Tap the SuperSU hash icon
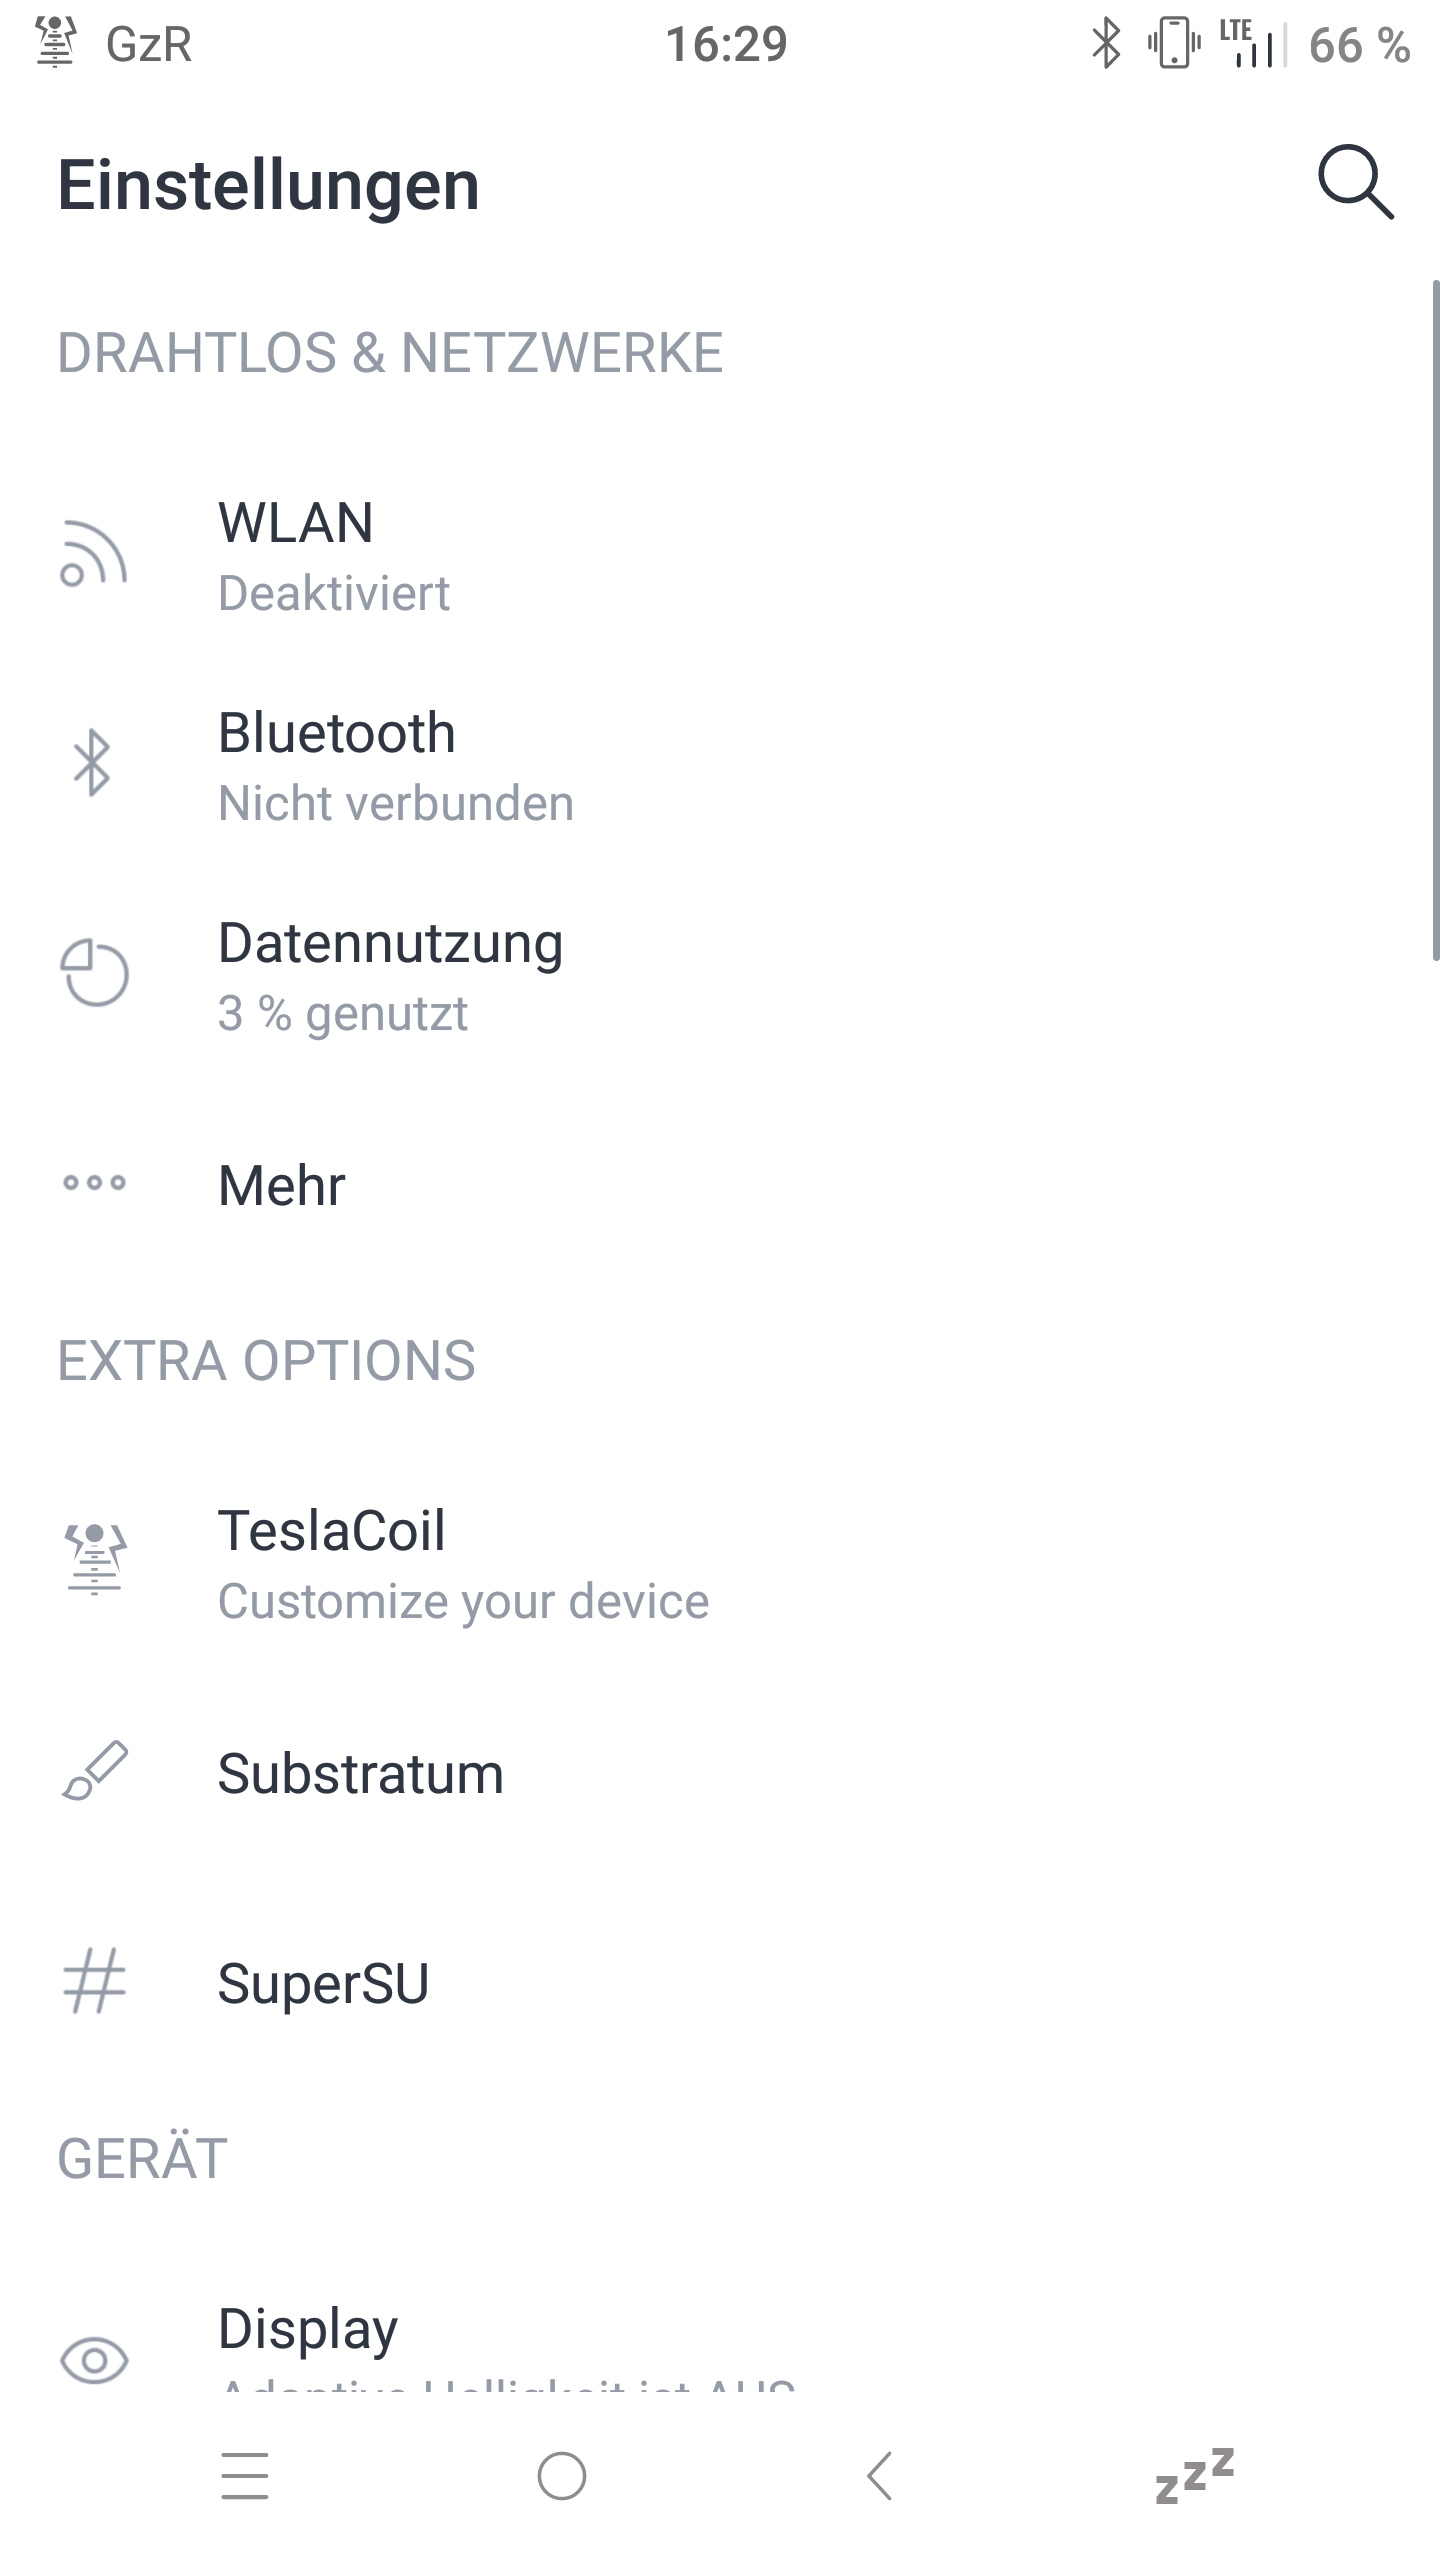 (94, 1981)
